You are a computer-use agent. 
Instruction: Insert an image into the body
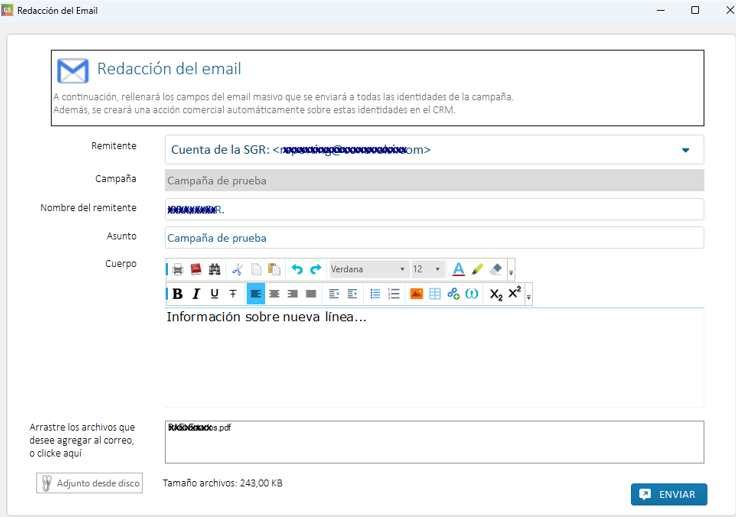tap(417, 294)
